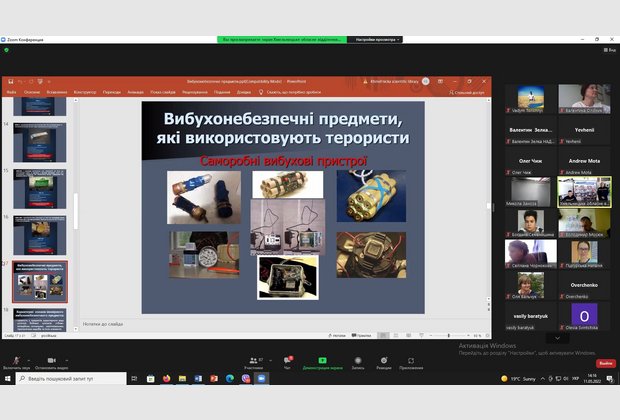Switch to the Design ribbon tab

tap(85, 91)
